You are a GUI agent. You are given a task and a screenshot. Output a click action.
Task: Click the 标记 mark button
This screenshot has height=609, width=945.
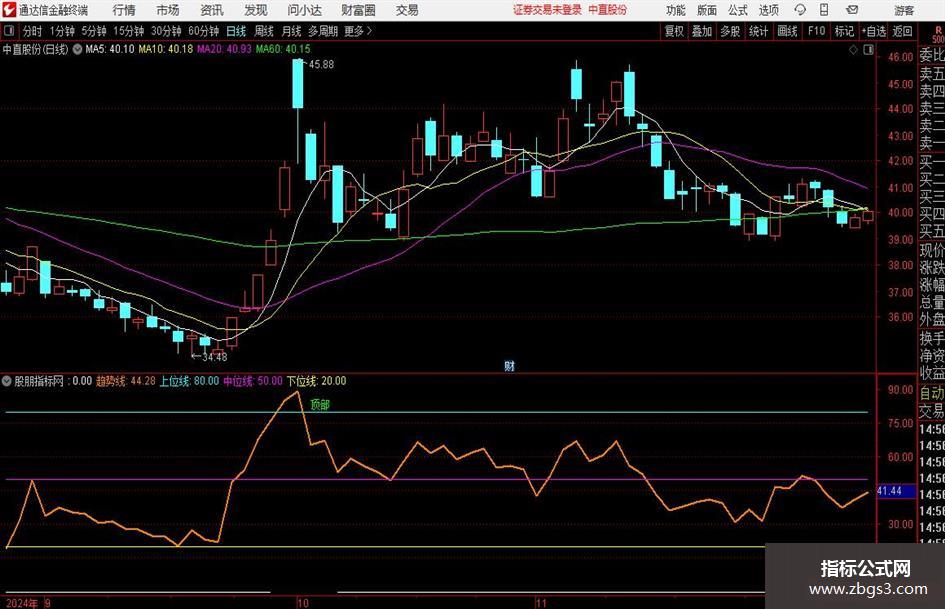844,31
